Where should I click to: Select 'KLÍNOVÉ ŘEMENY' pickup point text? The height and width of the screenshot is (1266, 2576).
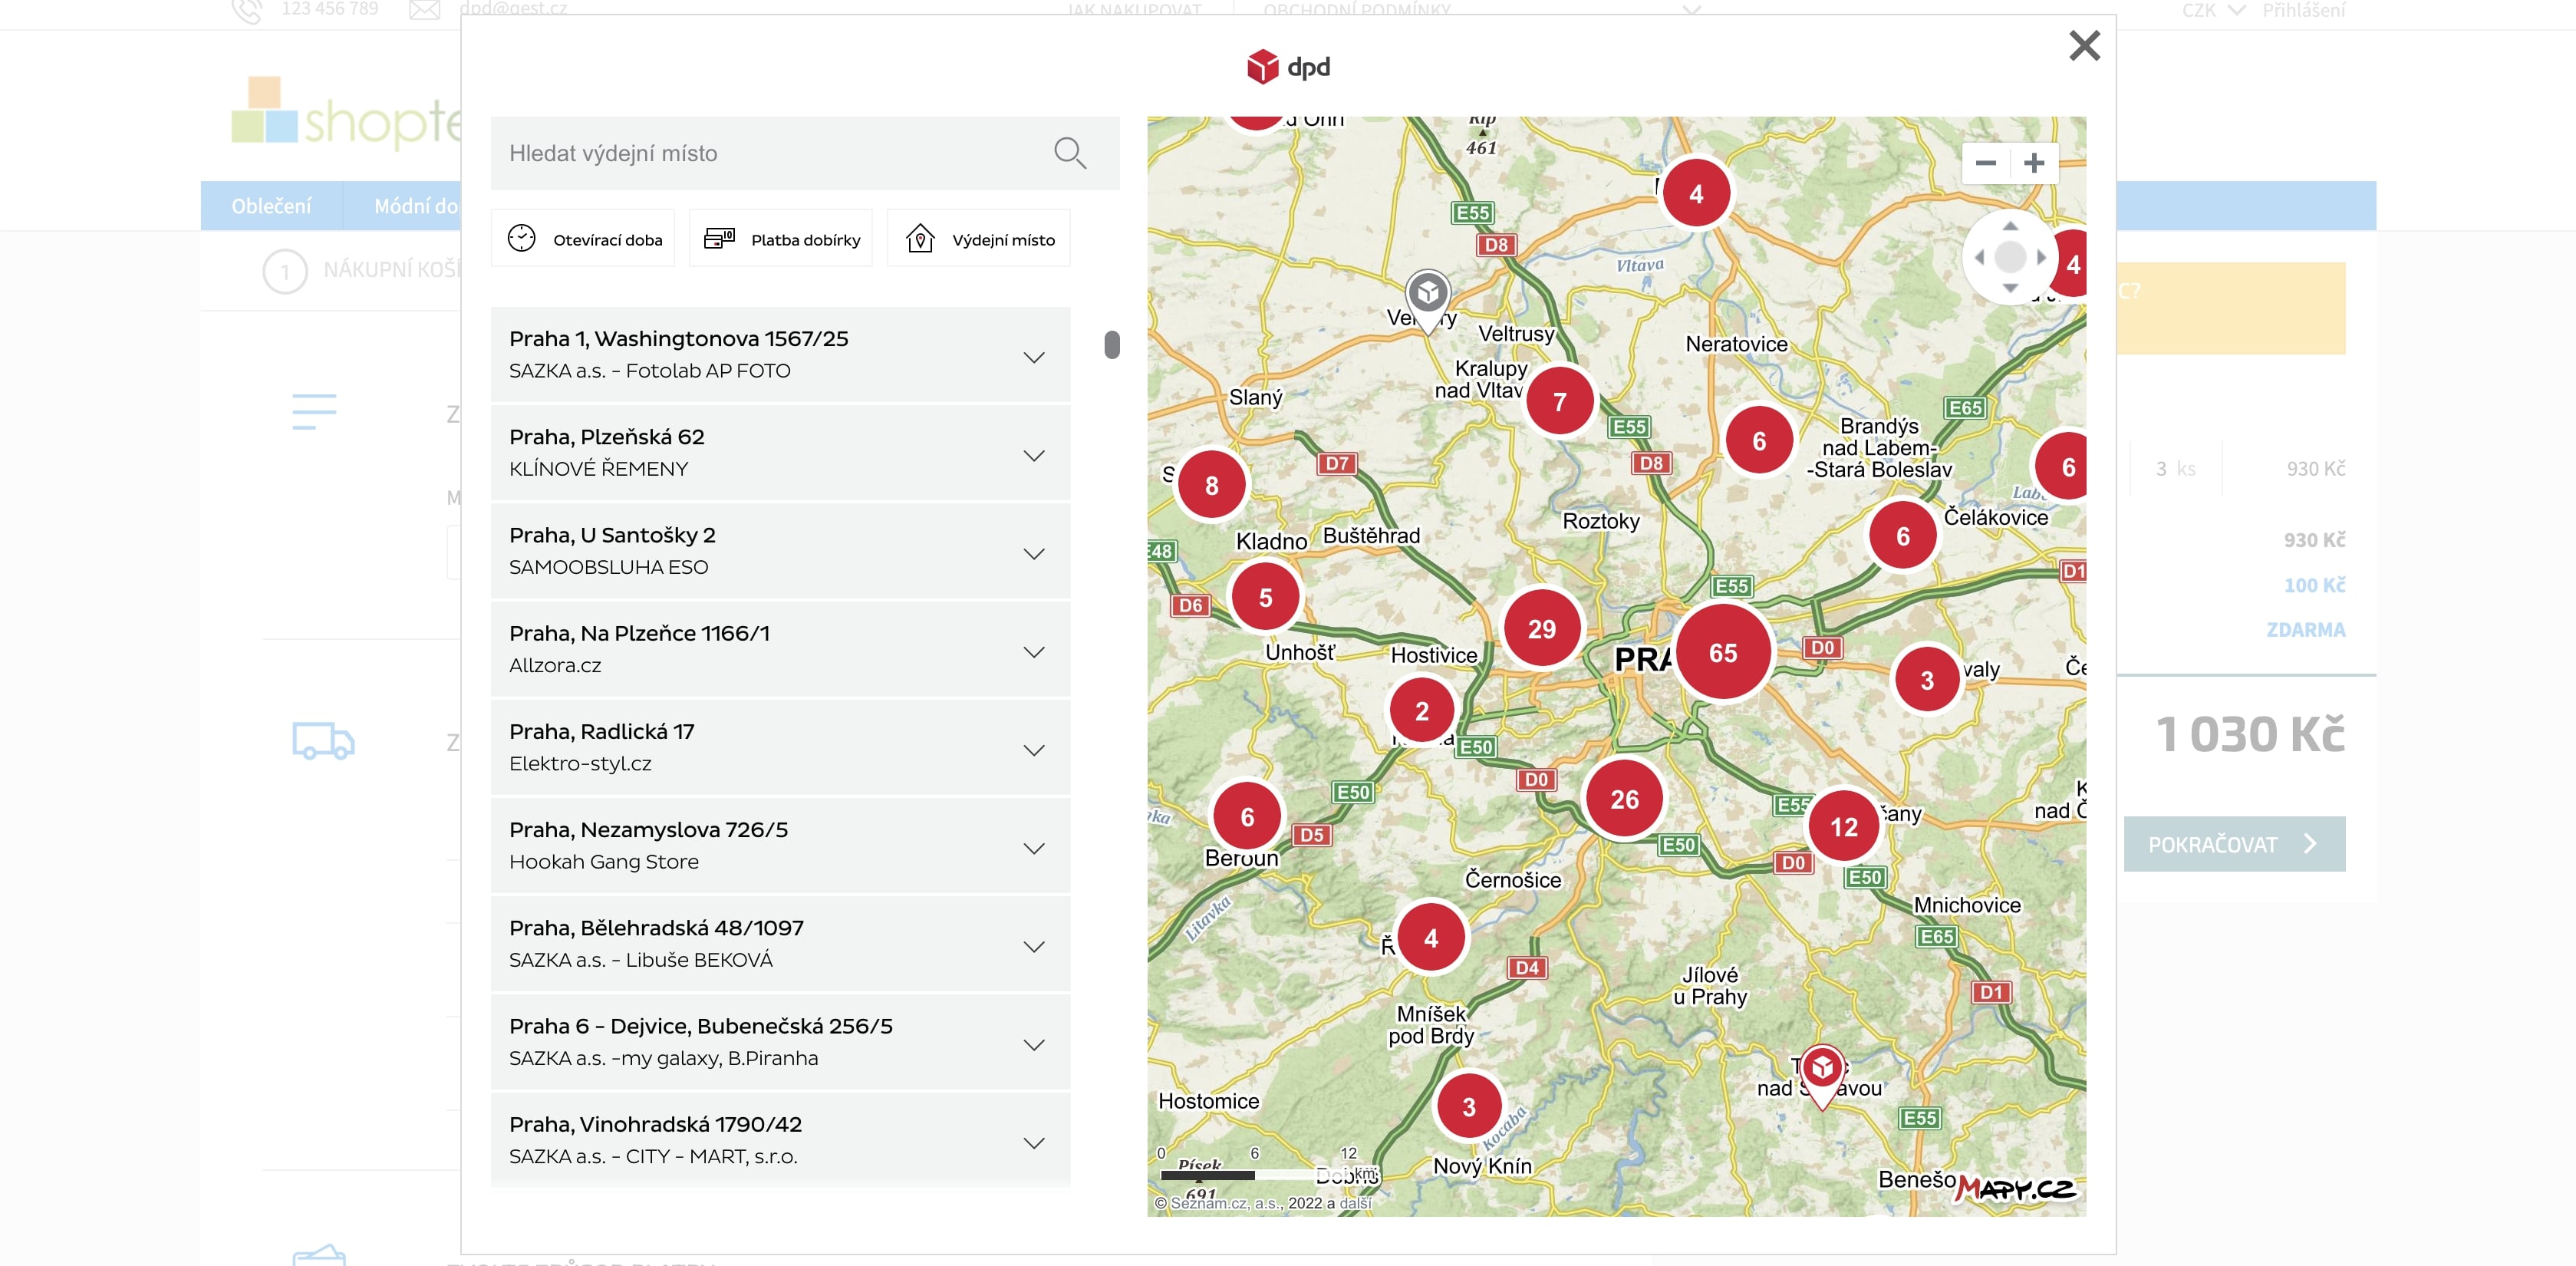598,468
